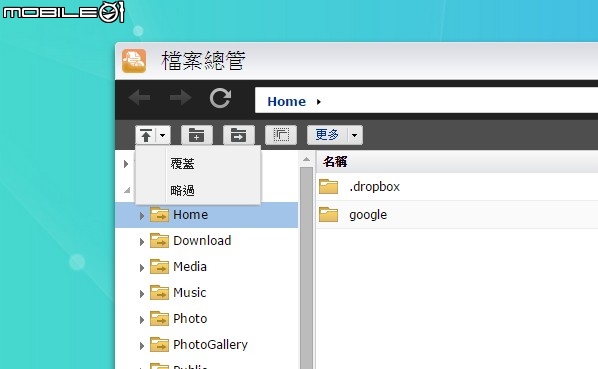Open the breadcrumb arrow after Home

tap(319, 102)
